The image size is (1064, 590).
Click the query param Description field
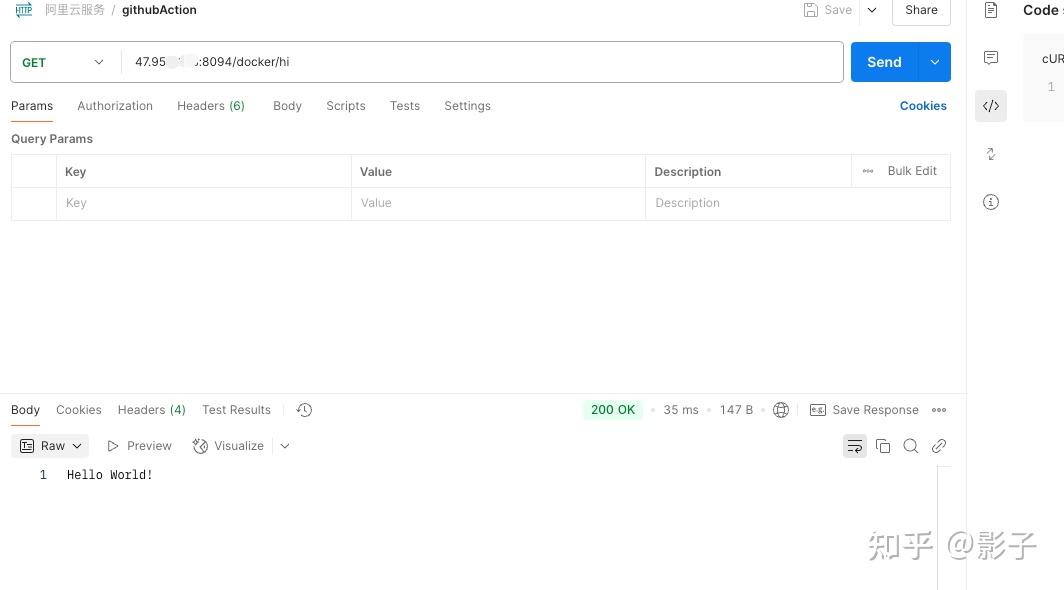click(x=798, y=203)
